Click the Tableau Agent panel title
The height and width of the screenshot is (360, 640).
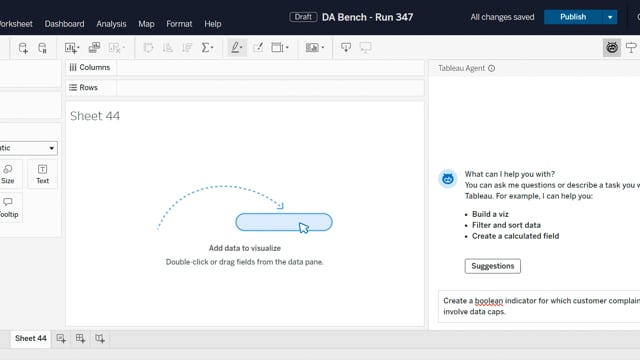click(462, 68)
